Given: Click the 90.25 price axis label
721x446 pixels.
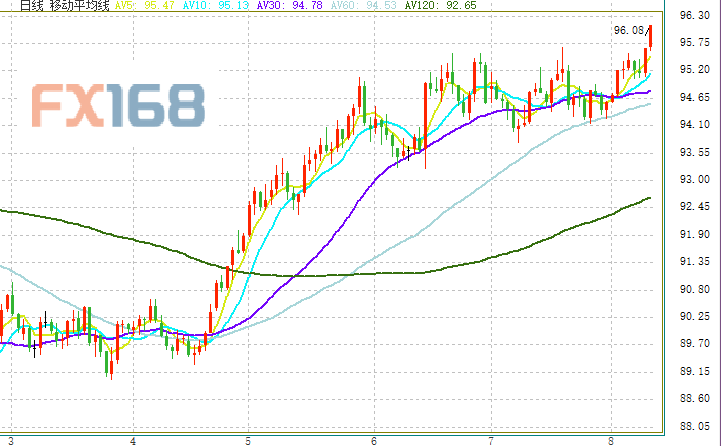Looking at the screenshot, I should [x=693, y=316].
